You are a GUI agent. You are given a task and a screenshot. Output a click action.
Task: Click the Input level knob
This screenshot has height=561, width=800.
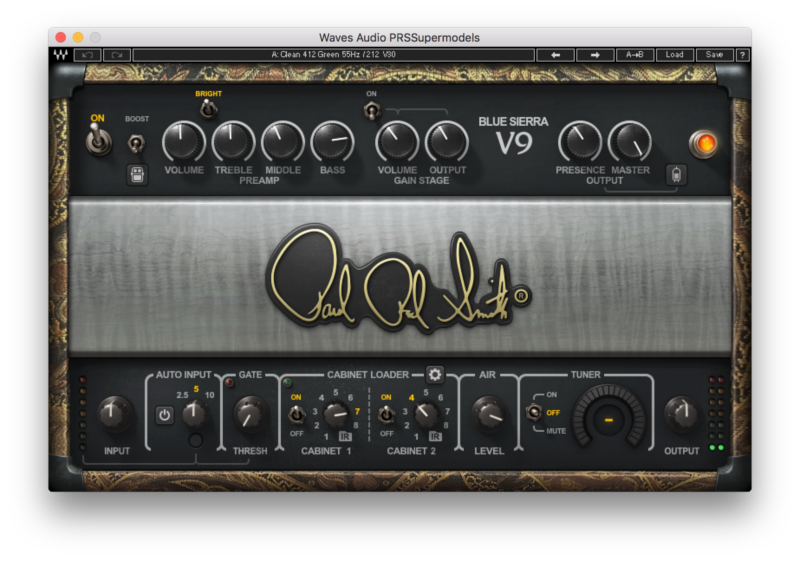point(115,414)
